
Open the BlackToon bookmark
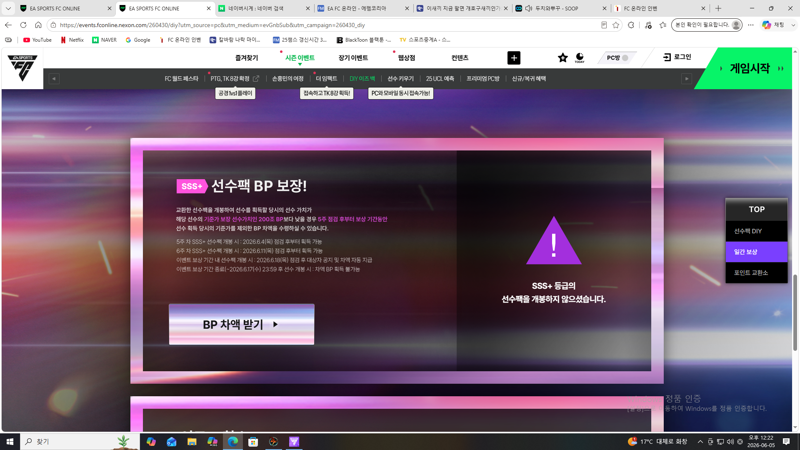pyautogui.click(x=364, y=40)
